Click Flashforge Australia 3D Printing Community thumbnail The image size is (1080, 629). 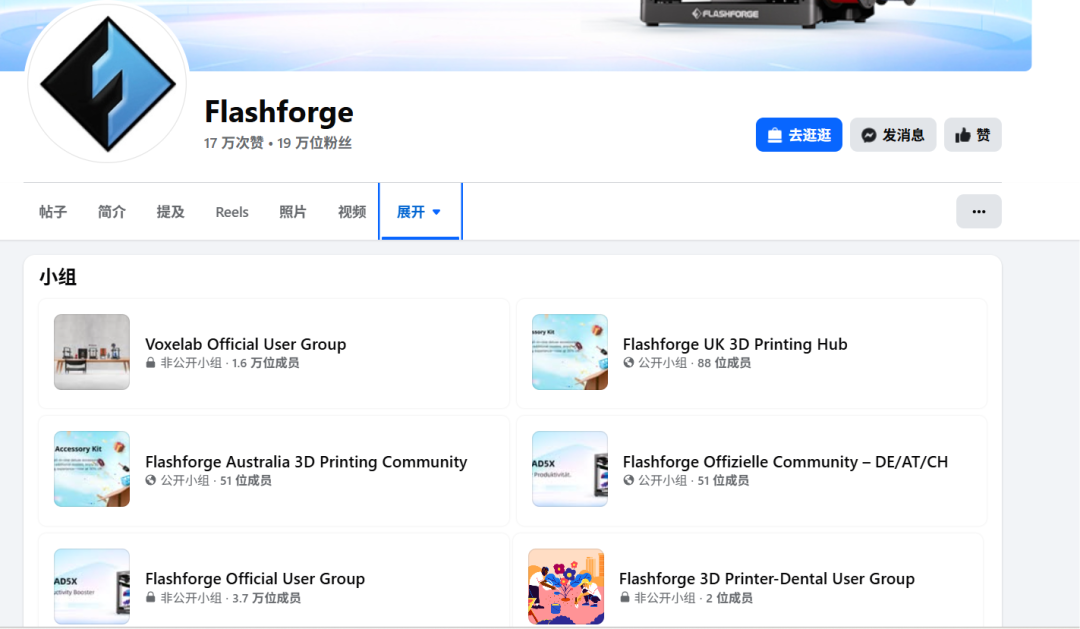pos(92,469)
